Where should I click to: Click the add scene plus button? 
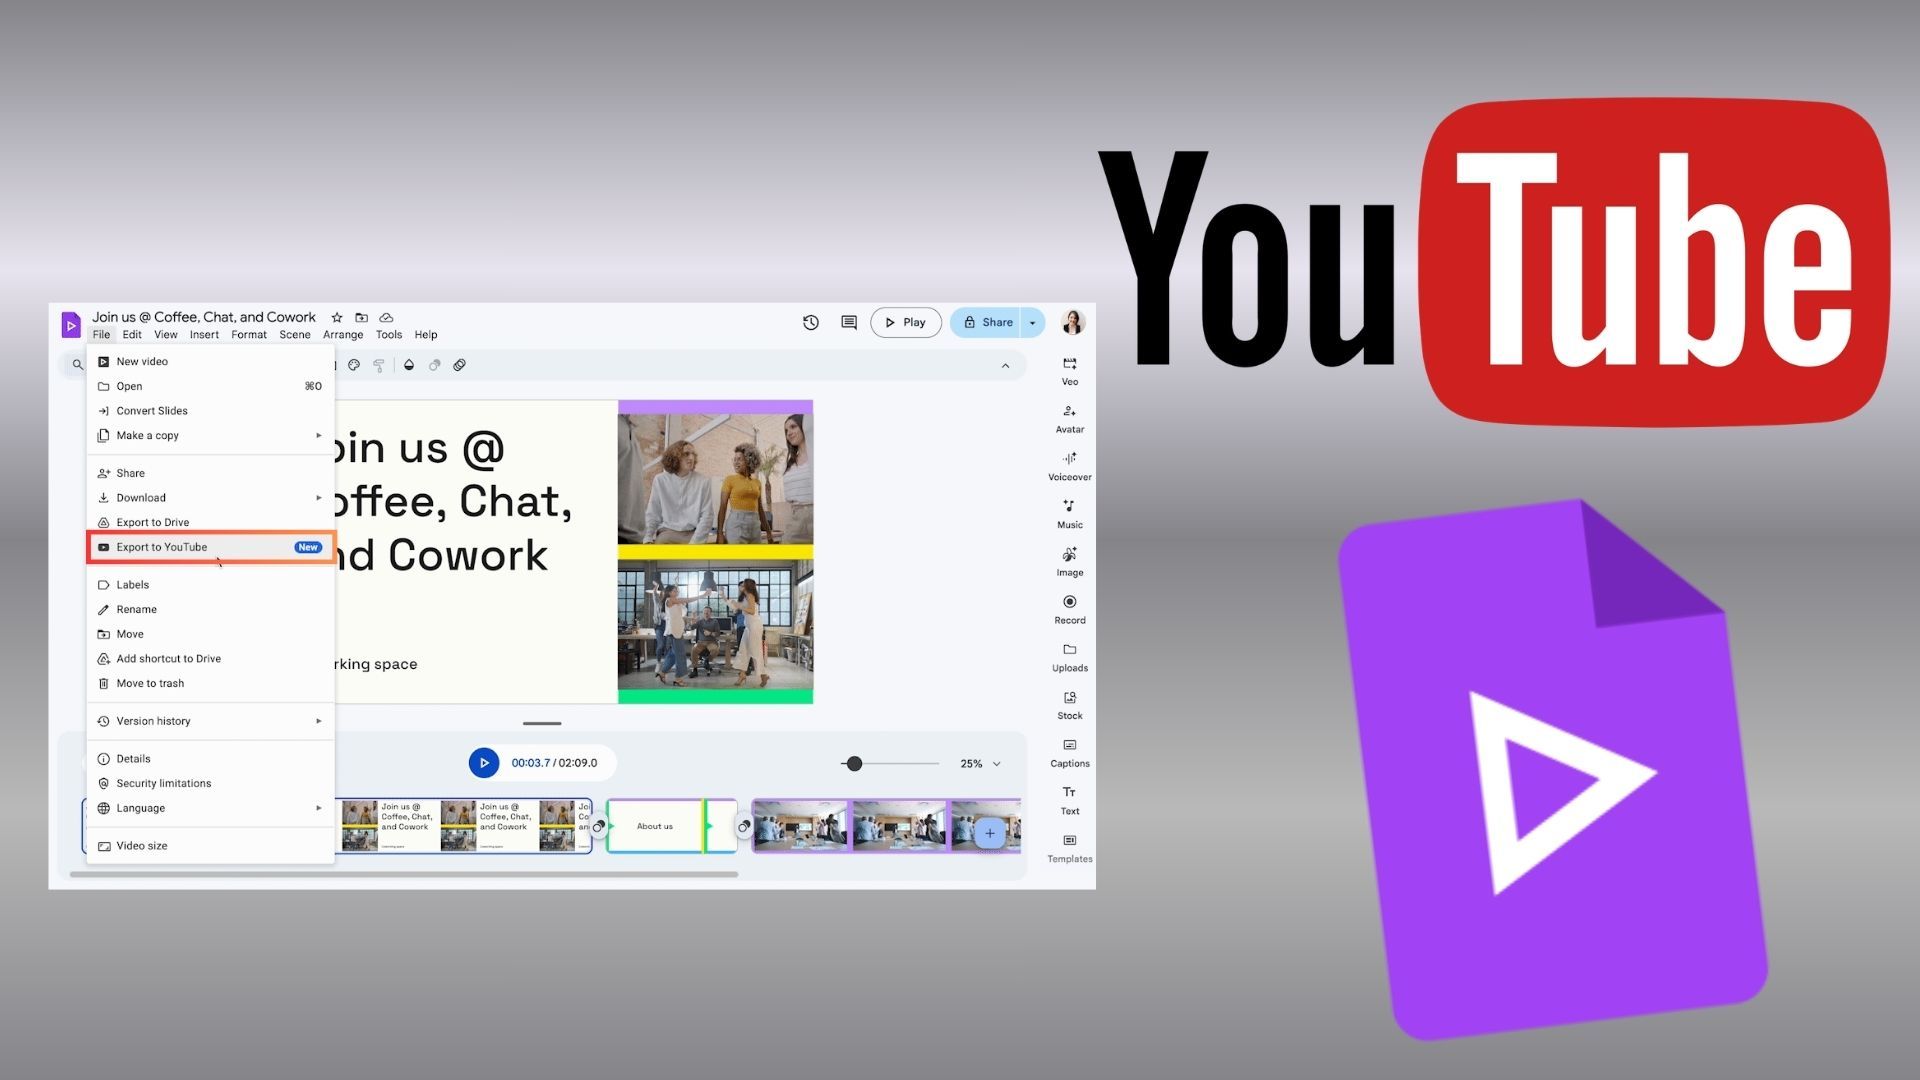(x=990, y=833)
